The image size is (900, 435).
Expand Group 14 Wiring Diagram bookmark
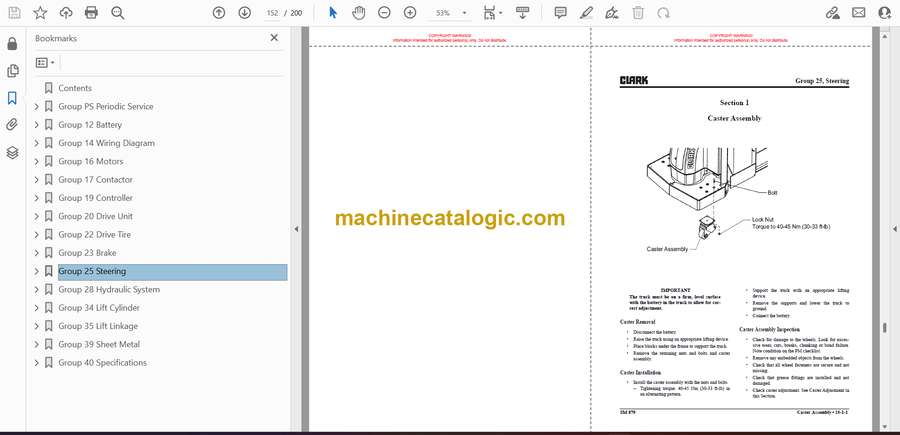click(37, 143)
